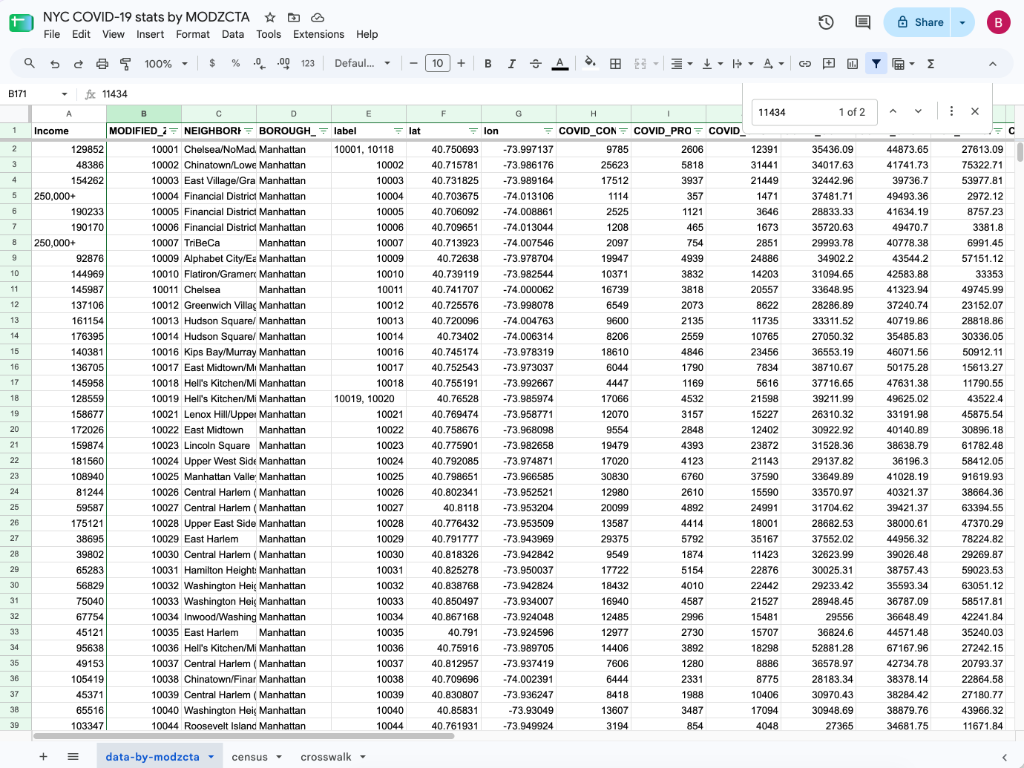The width and height of the screenshot is (1024, 768).
Task: Open the fill color bucket picker
Action: (590, 63)
